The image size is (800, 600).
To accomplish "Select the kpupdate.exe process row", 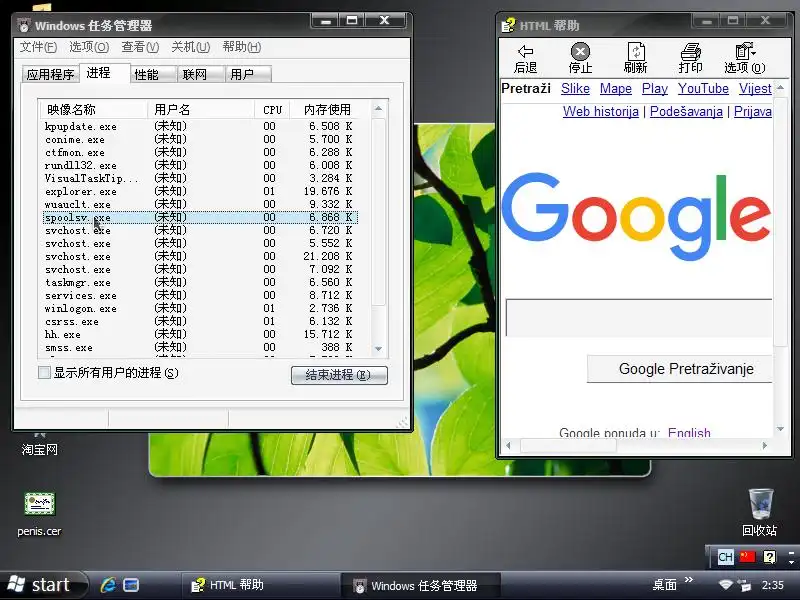I will (x=201, y=126).
